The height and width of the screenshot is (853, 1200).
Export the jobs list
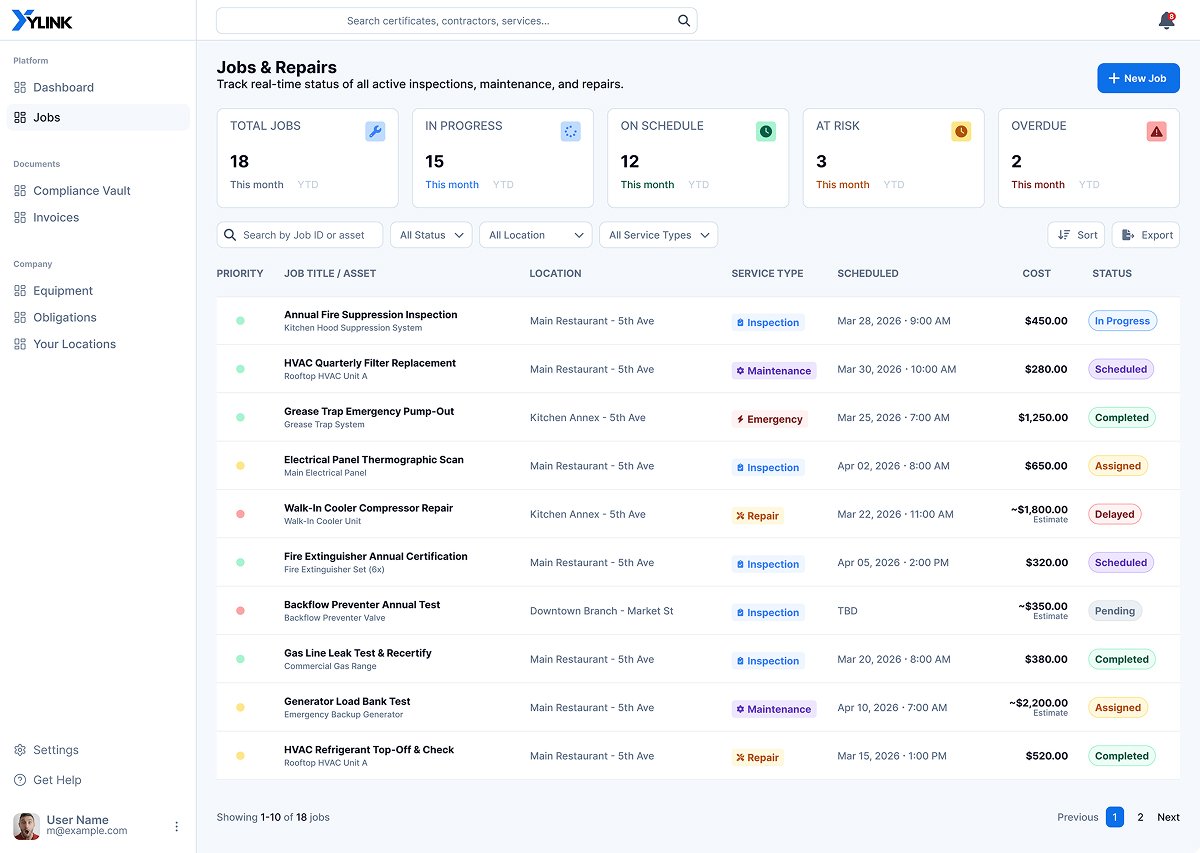click(x=1146, y=235)
